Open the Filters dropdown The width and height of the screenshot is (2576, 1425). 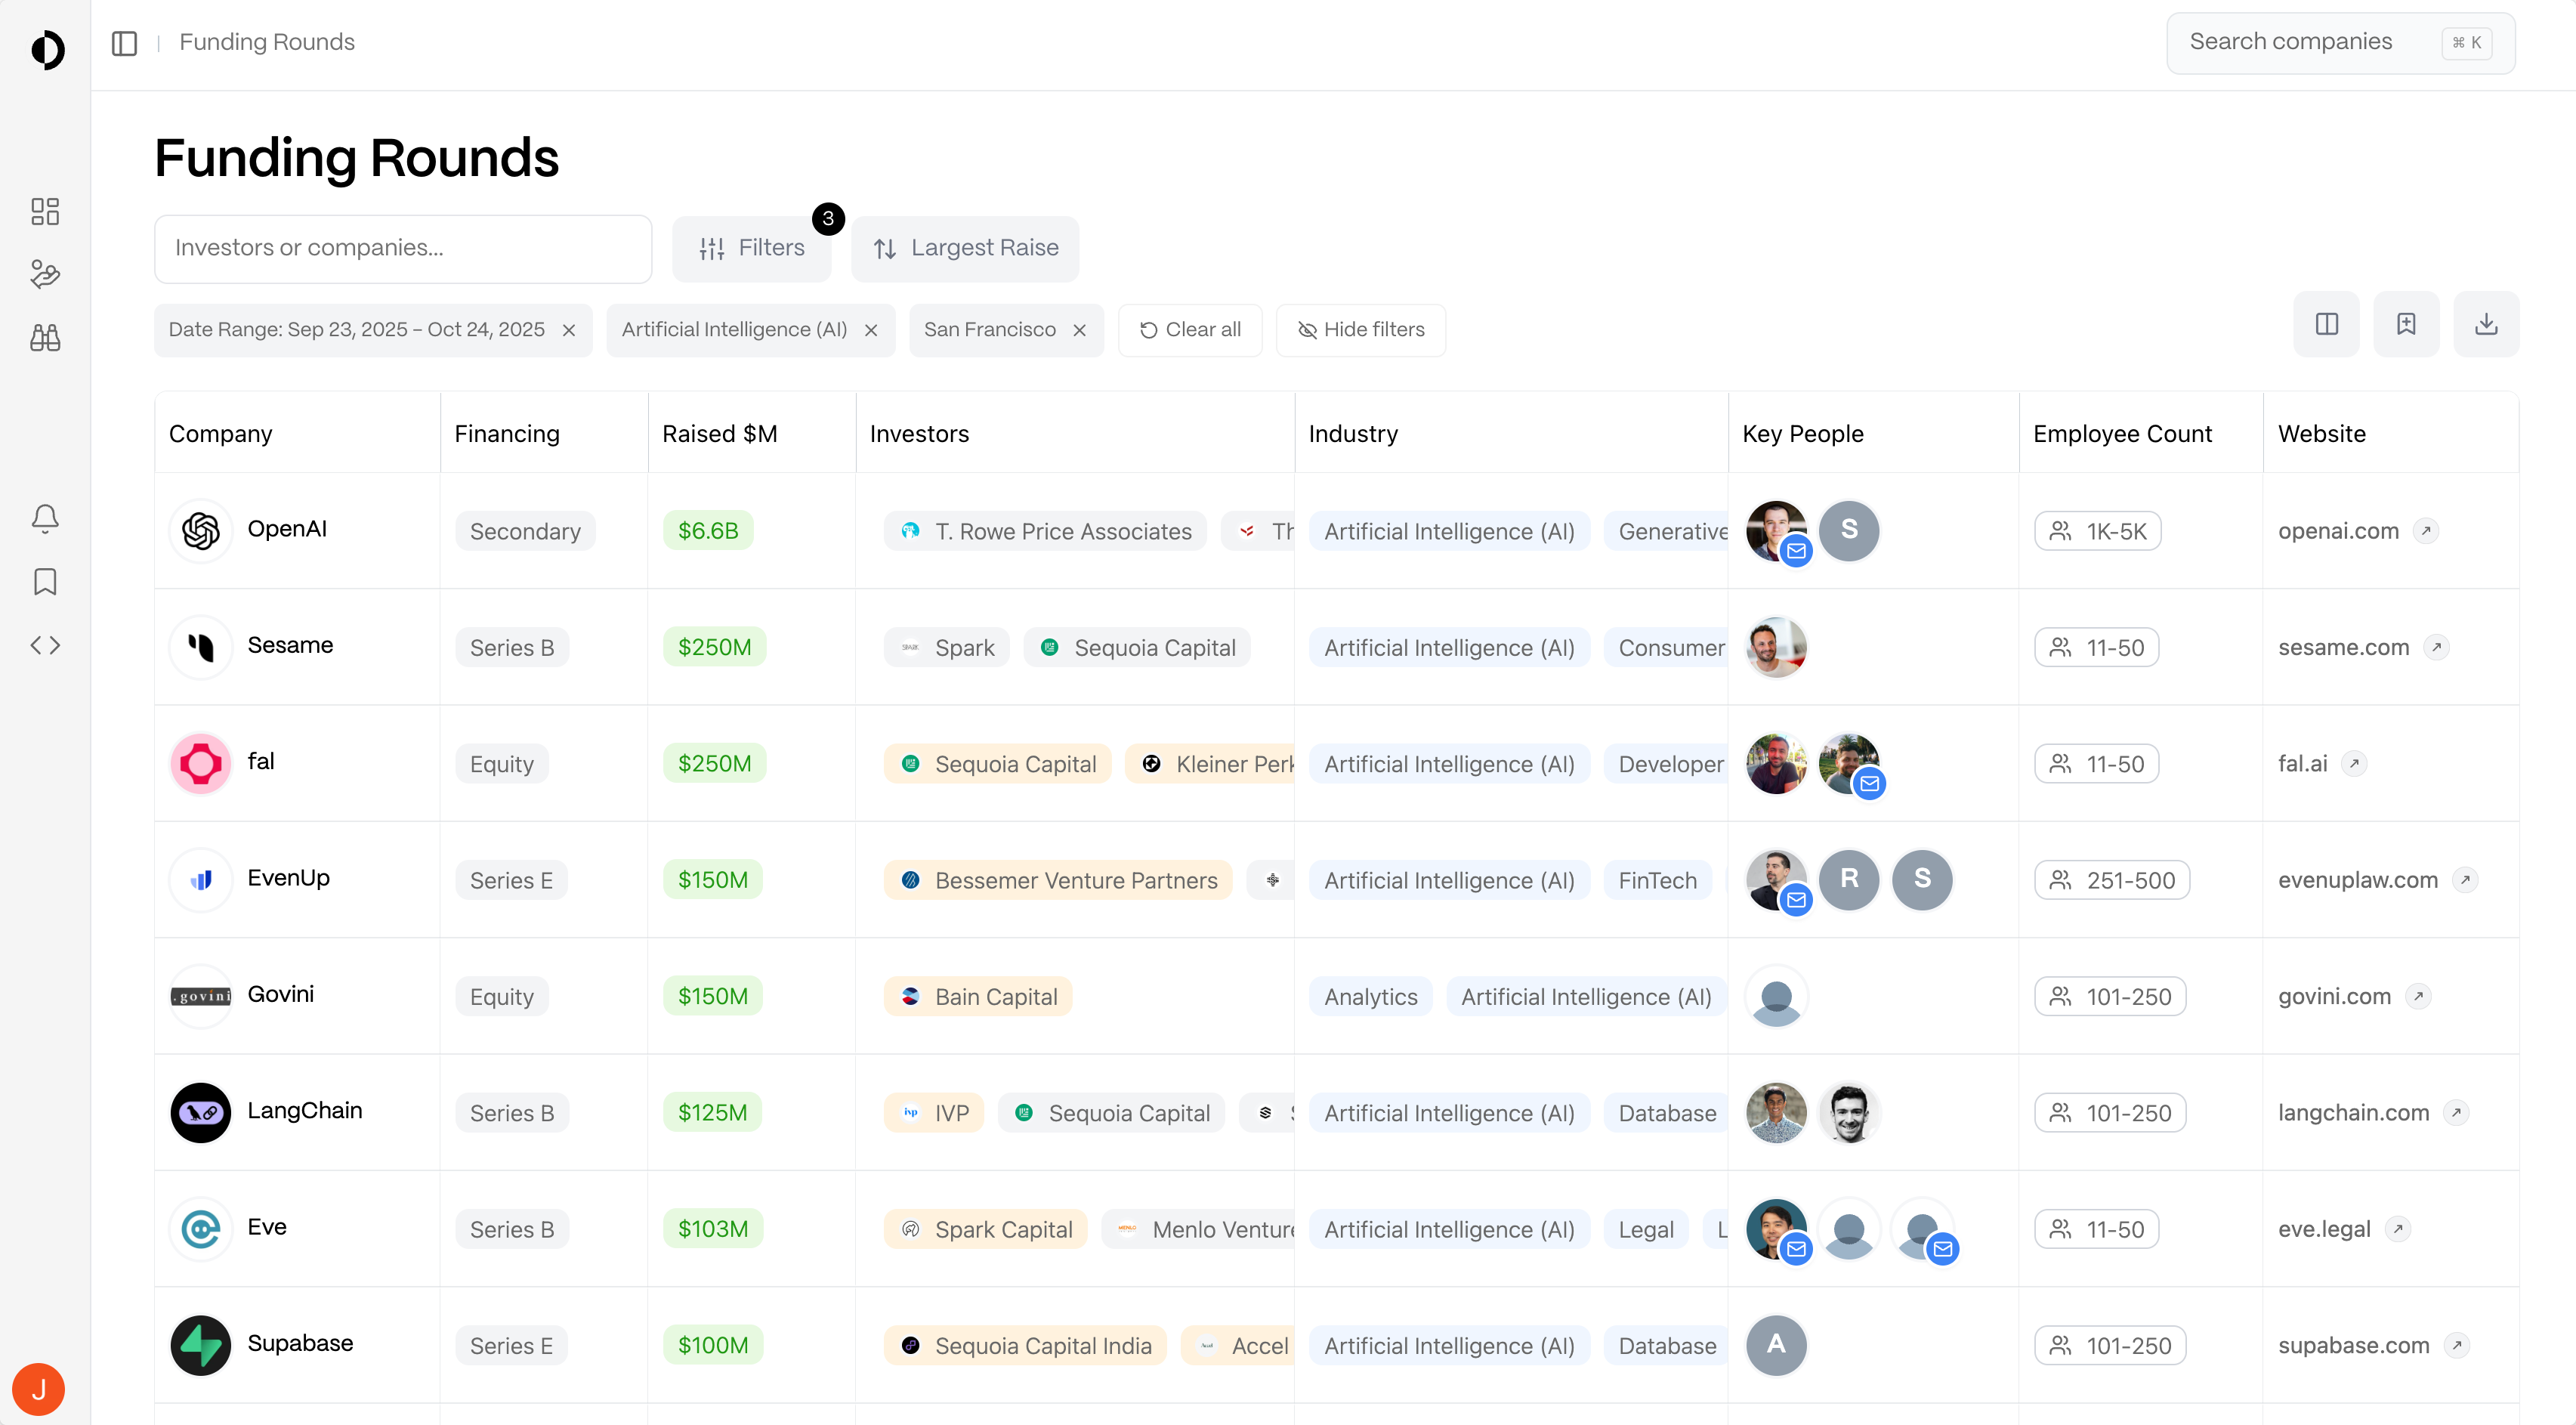752,248
